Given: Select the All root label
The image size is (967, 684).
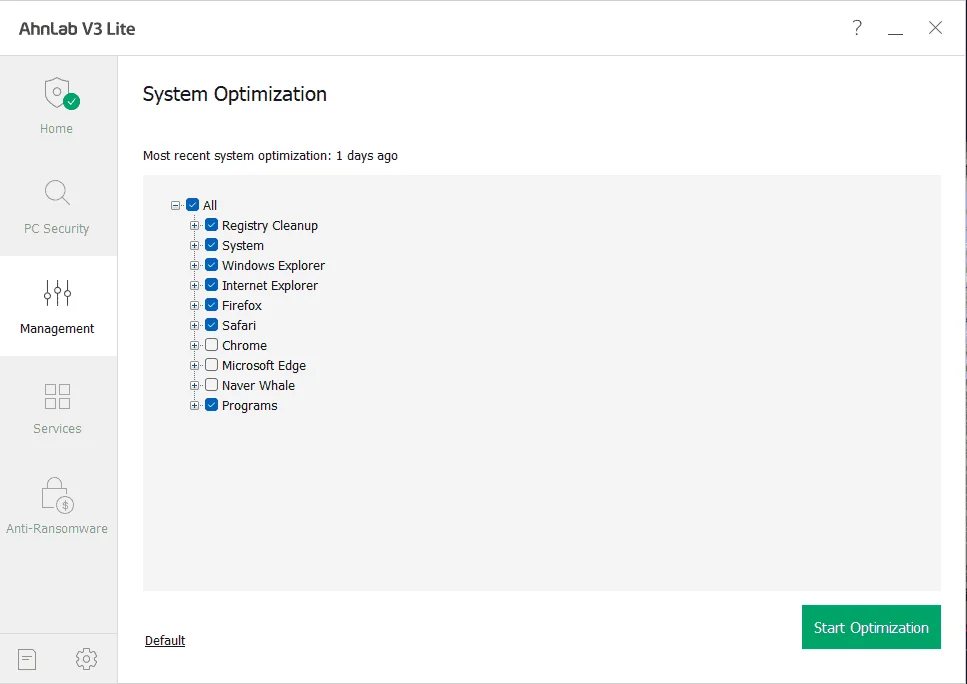Looking at the screenshot, I should point(210,205).
